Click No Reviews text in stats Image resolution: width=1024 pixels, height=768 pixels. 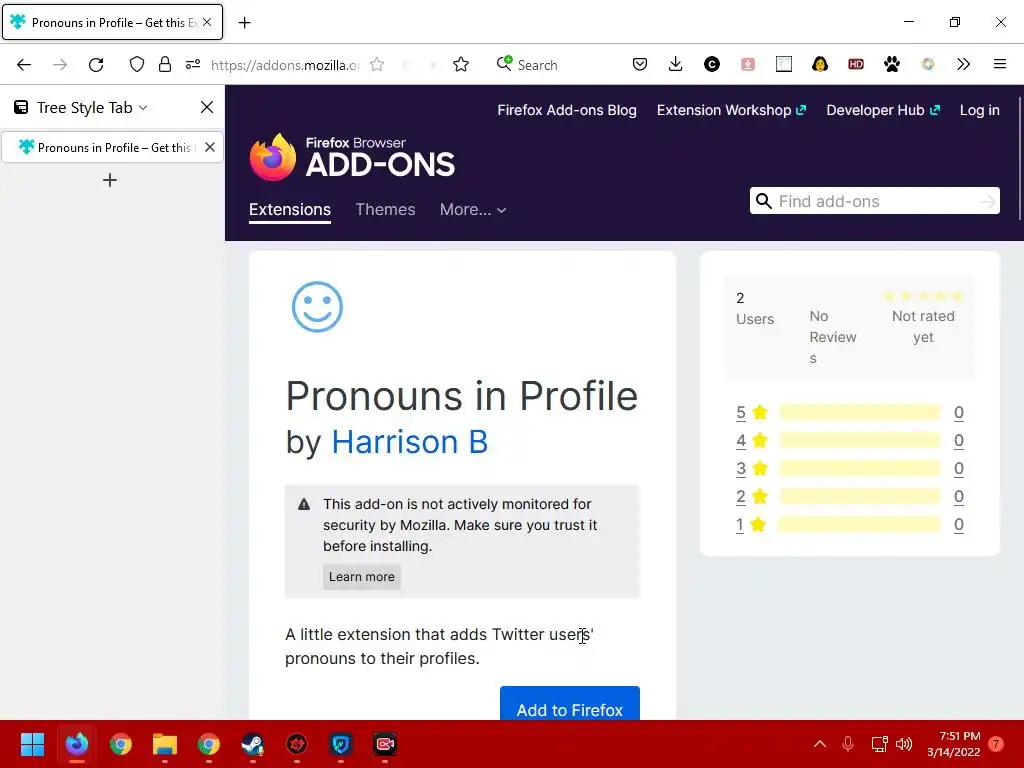click(833, 337)
